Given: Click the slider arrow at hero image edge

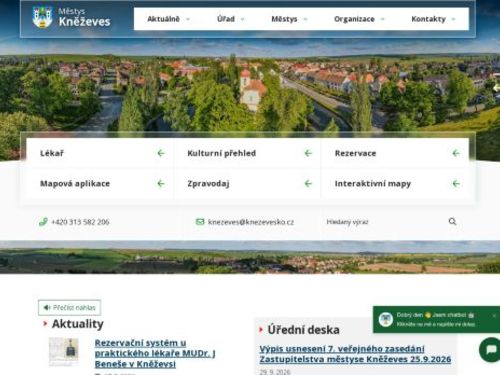Looking at the screenshot, I should (496, 88).
